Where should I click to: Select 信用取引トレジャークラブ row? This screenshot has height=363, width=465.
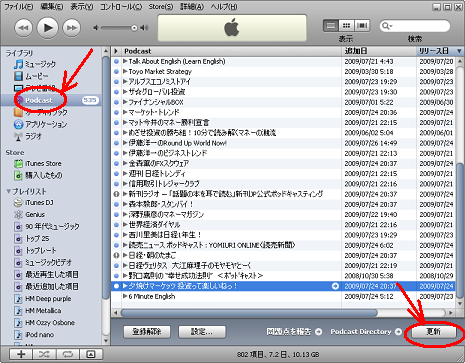point(283,184)
